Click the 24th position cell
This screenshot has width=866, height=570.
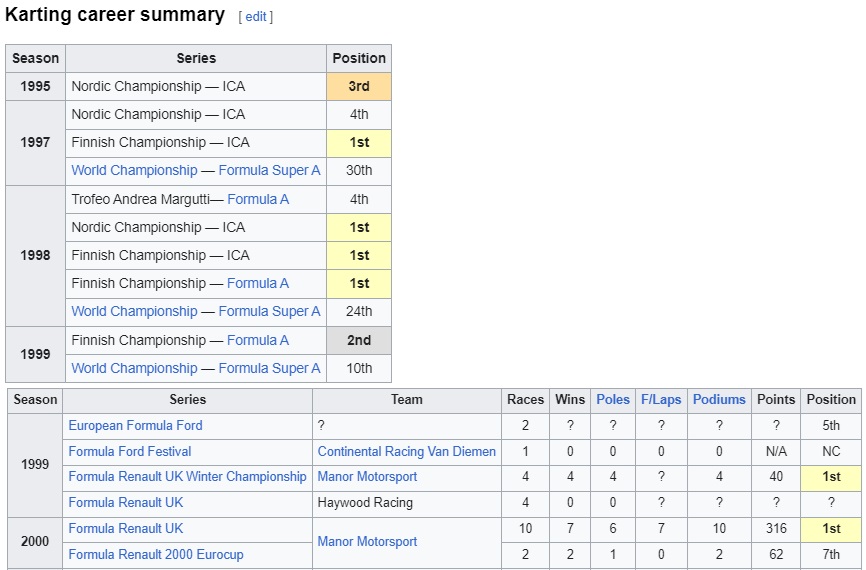[x=359, y=312]
